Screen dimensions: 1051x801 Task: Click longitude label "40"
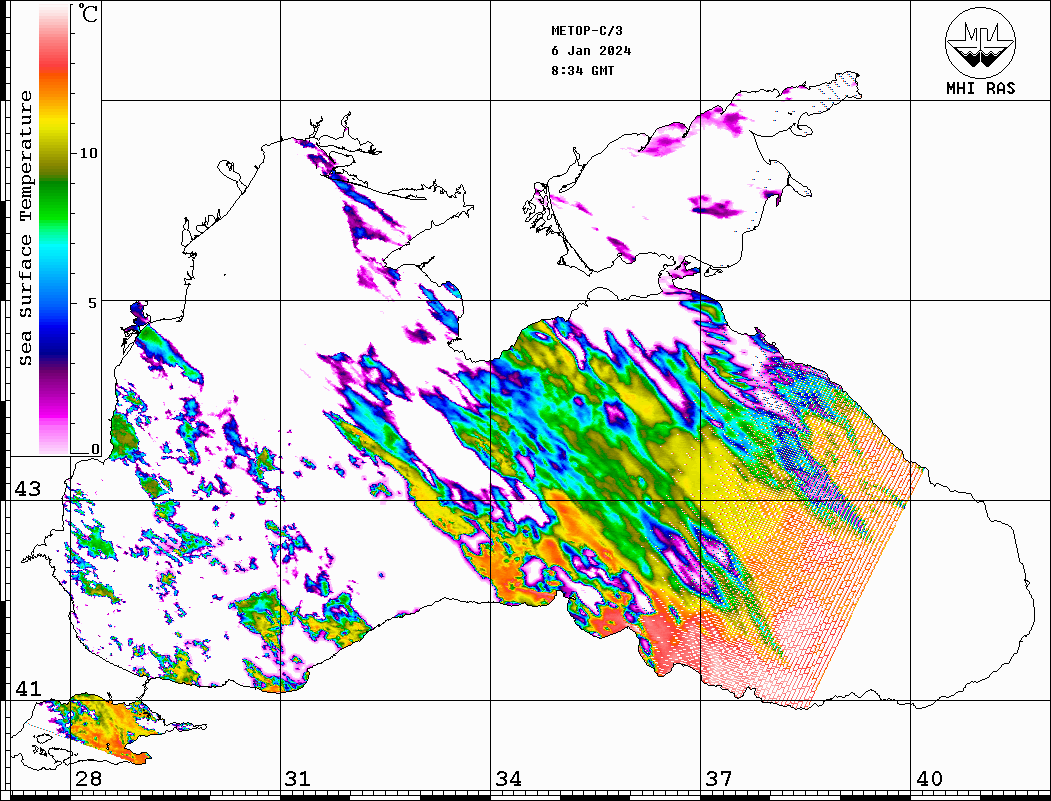929,779
